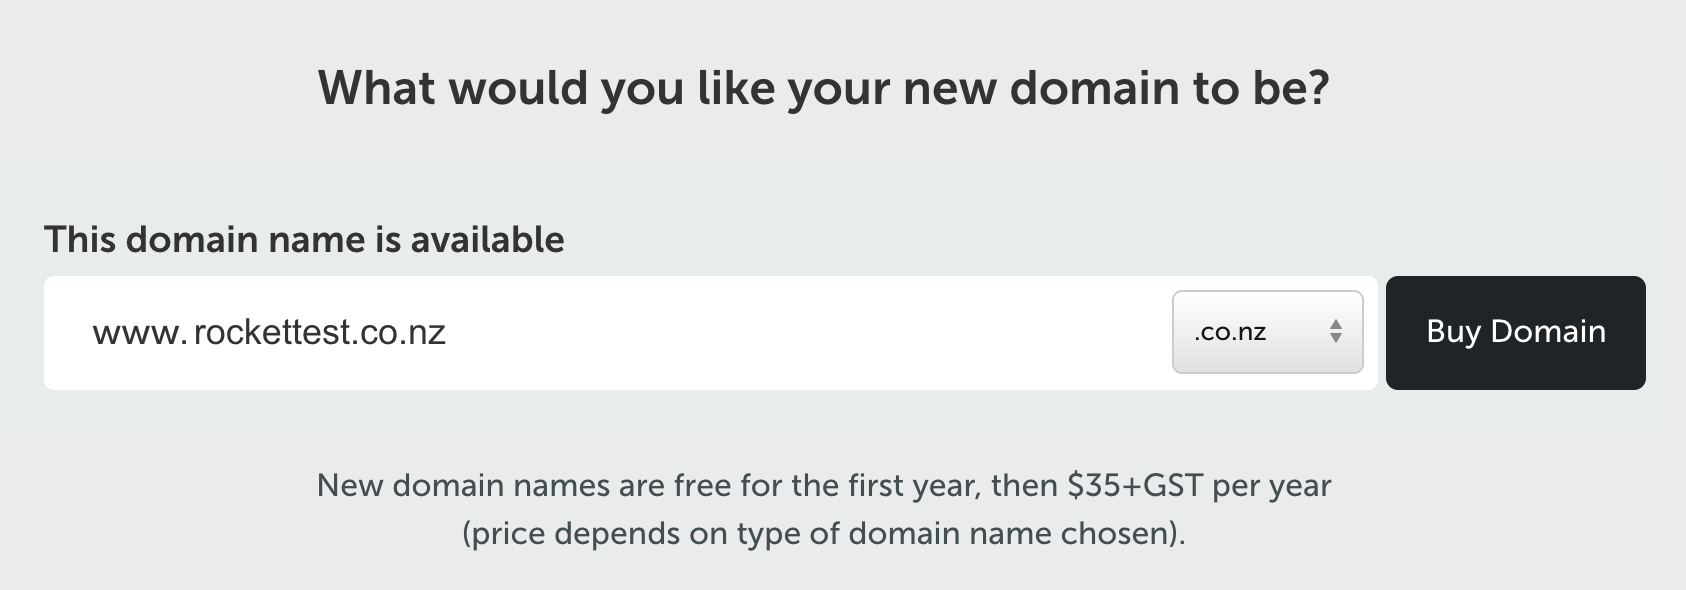The image size is (1686, 590).
Task: Click the up/down arrows in extension selector
Action: [x=1336, y=332]
